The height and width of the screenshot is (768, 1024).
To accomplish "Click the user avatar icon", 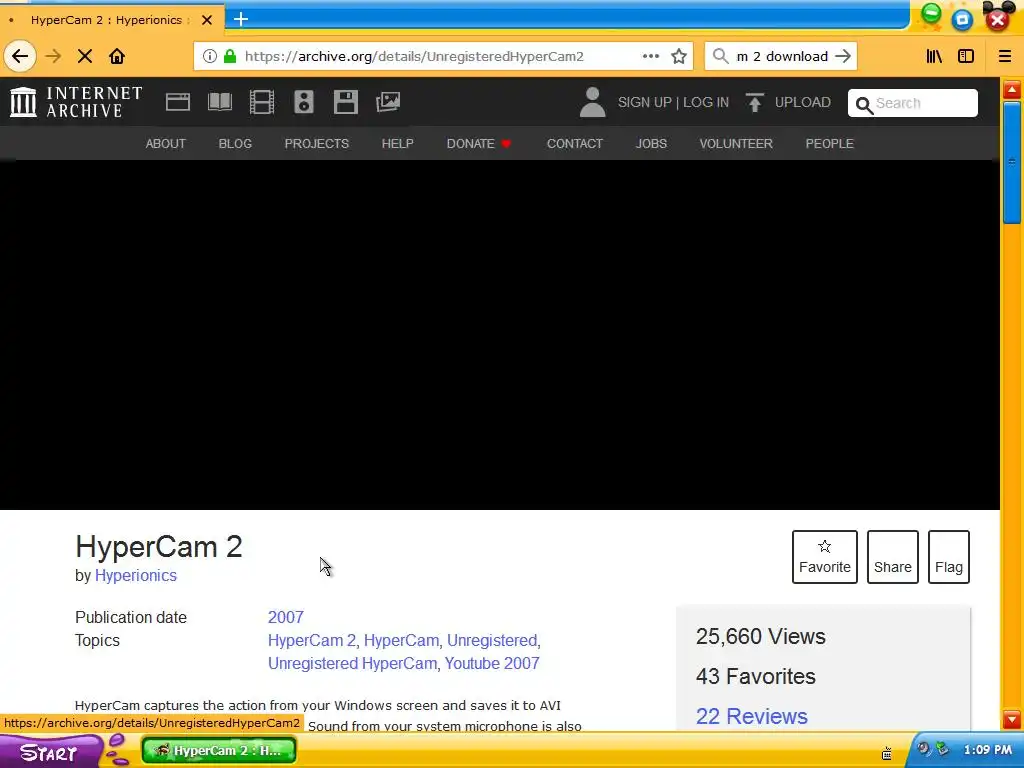I will [x=592, y=102].
